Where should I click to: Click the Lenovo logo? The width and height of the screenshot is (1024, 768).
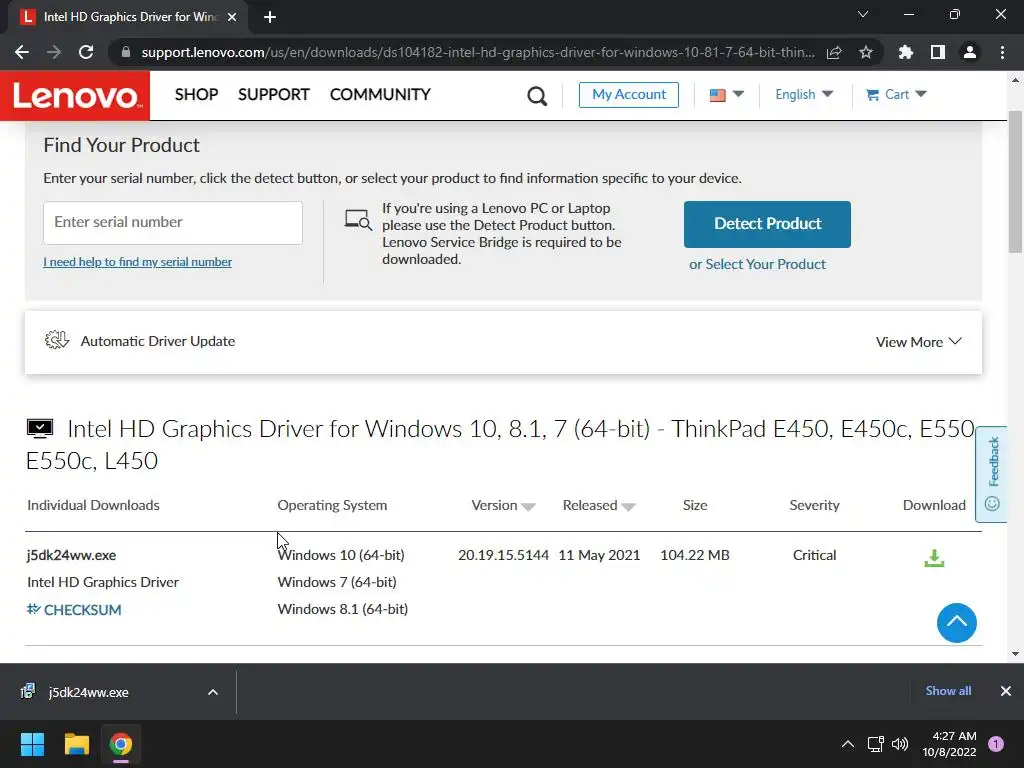[75, 95]
